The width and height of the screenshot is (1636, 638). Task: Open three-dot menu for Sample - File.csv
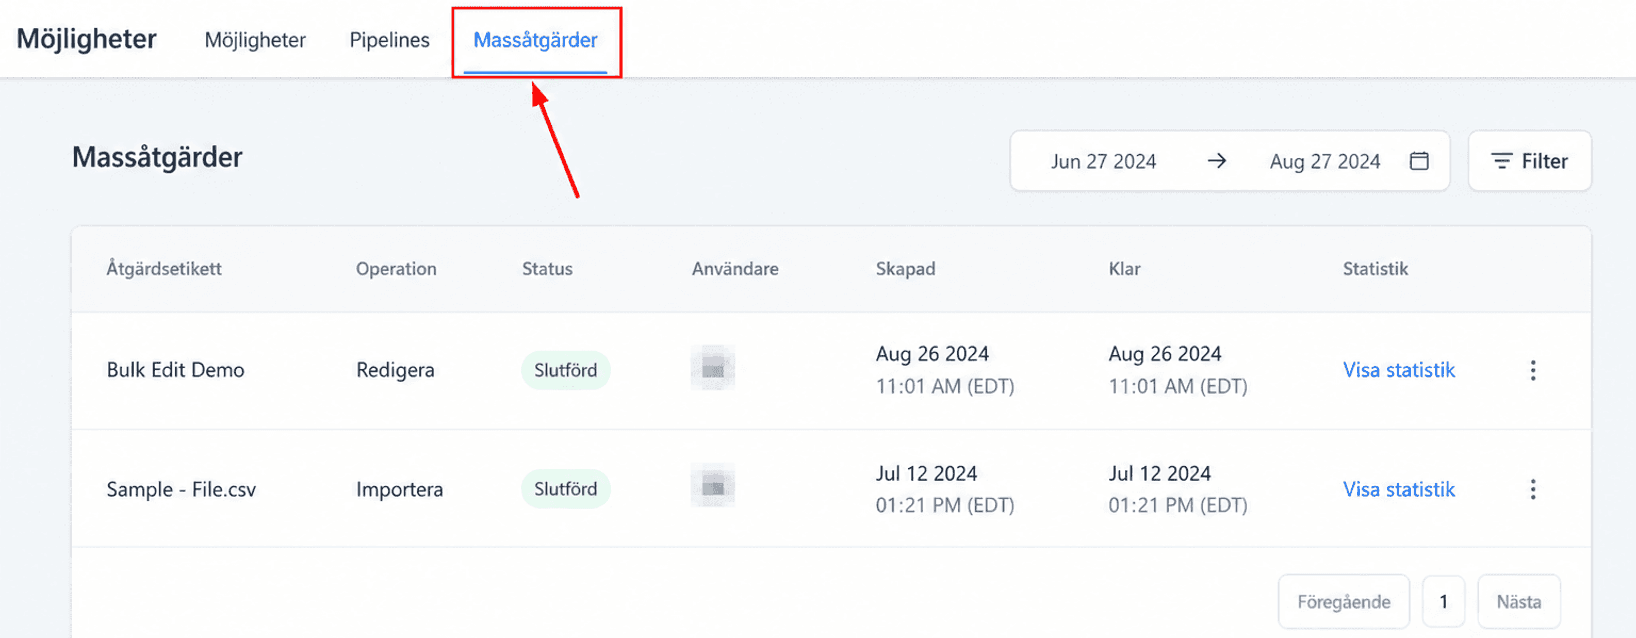pyautogui.click(x=1533, y=489)
